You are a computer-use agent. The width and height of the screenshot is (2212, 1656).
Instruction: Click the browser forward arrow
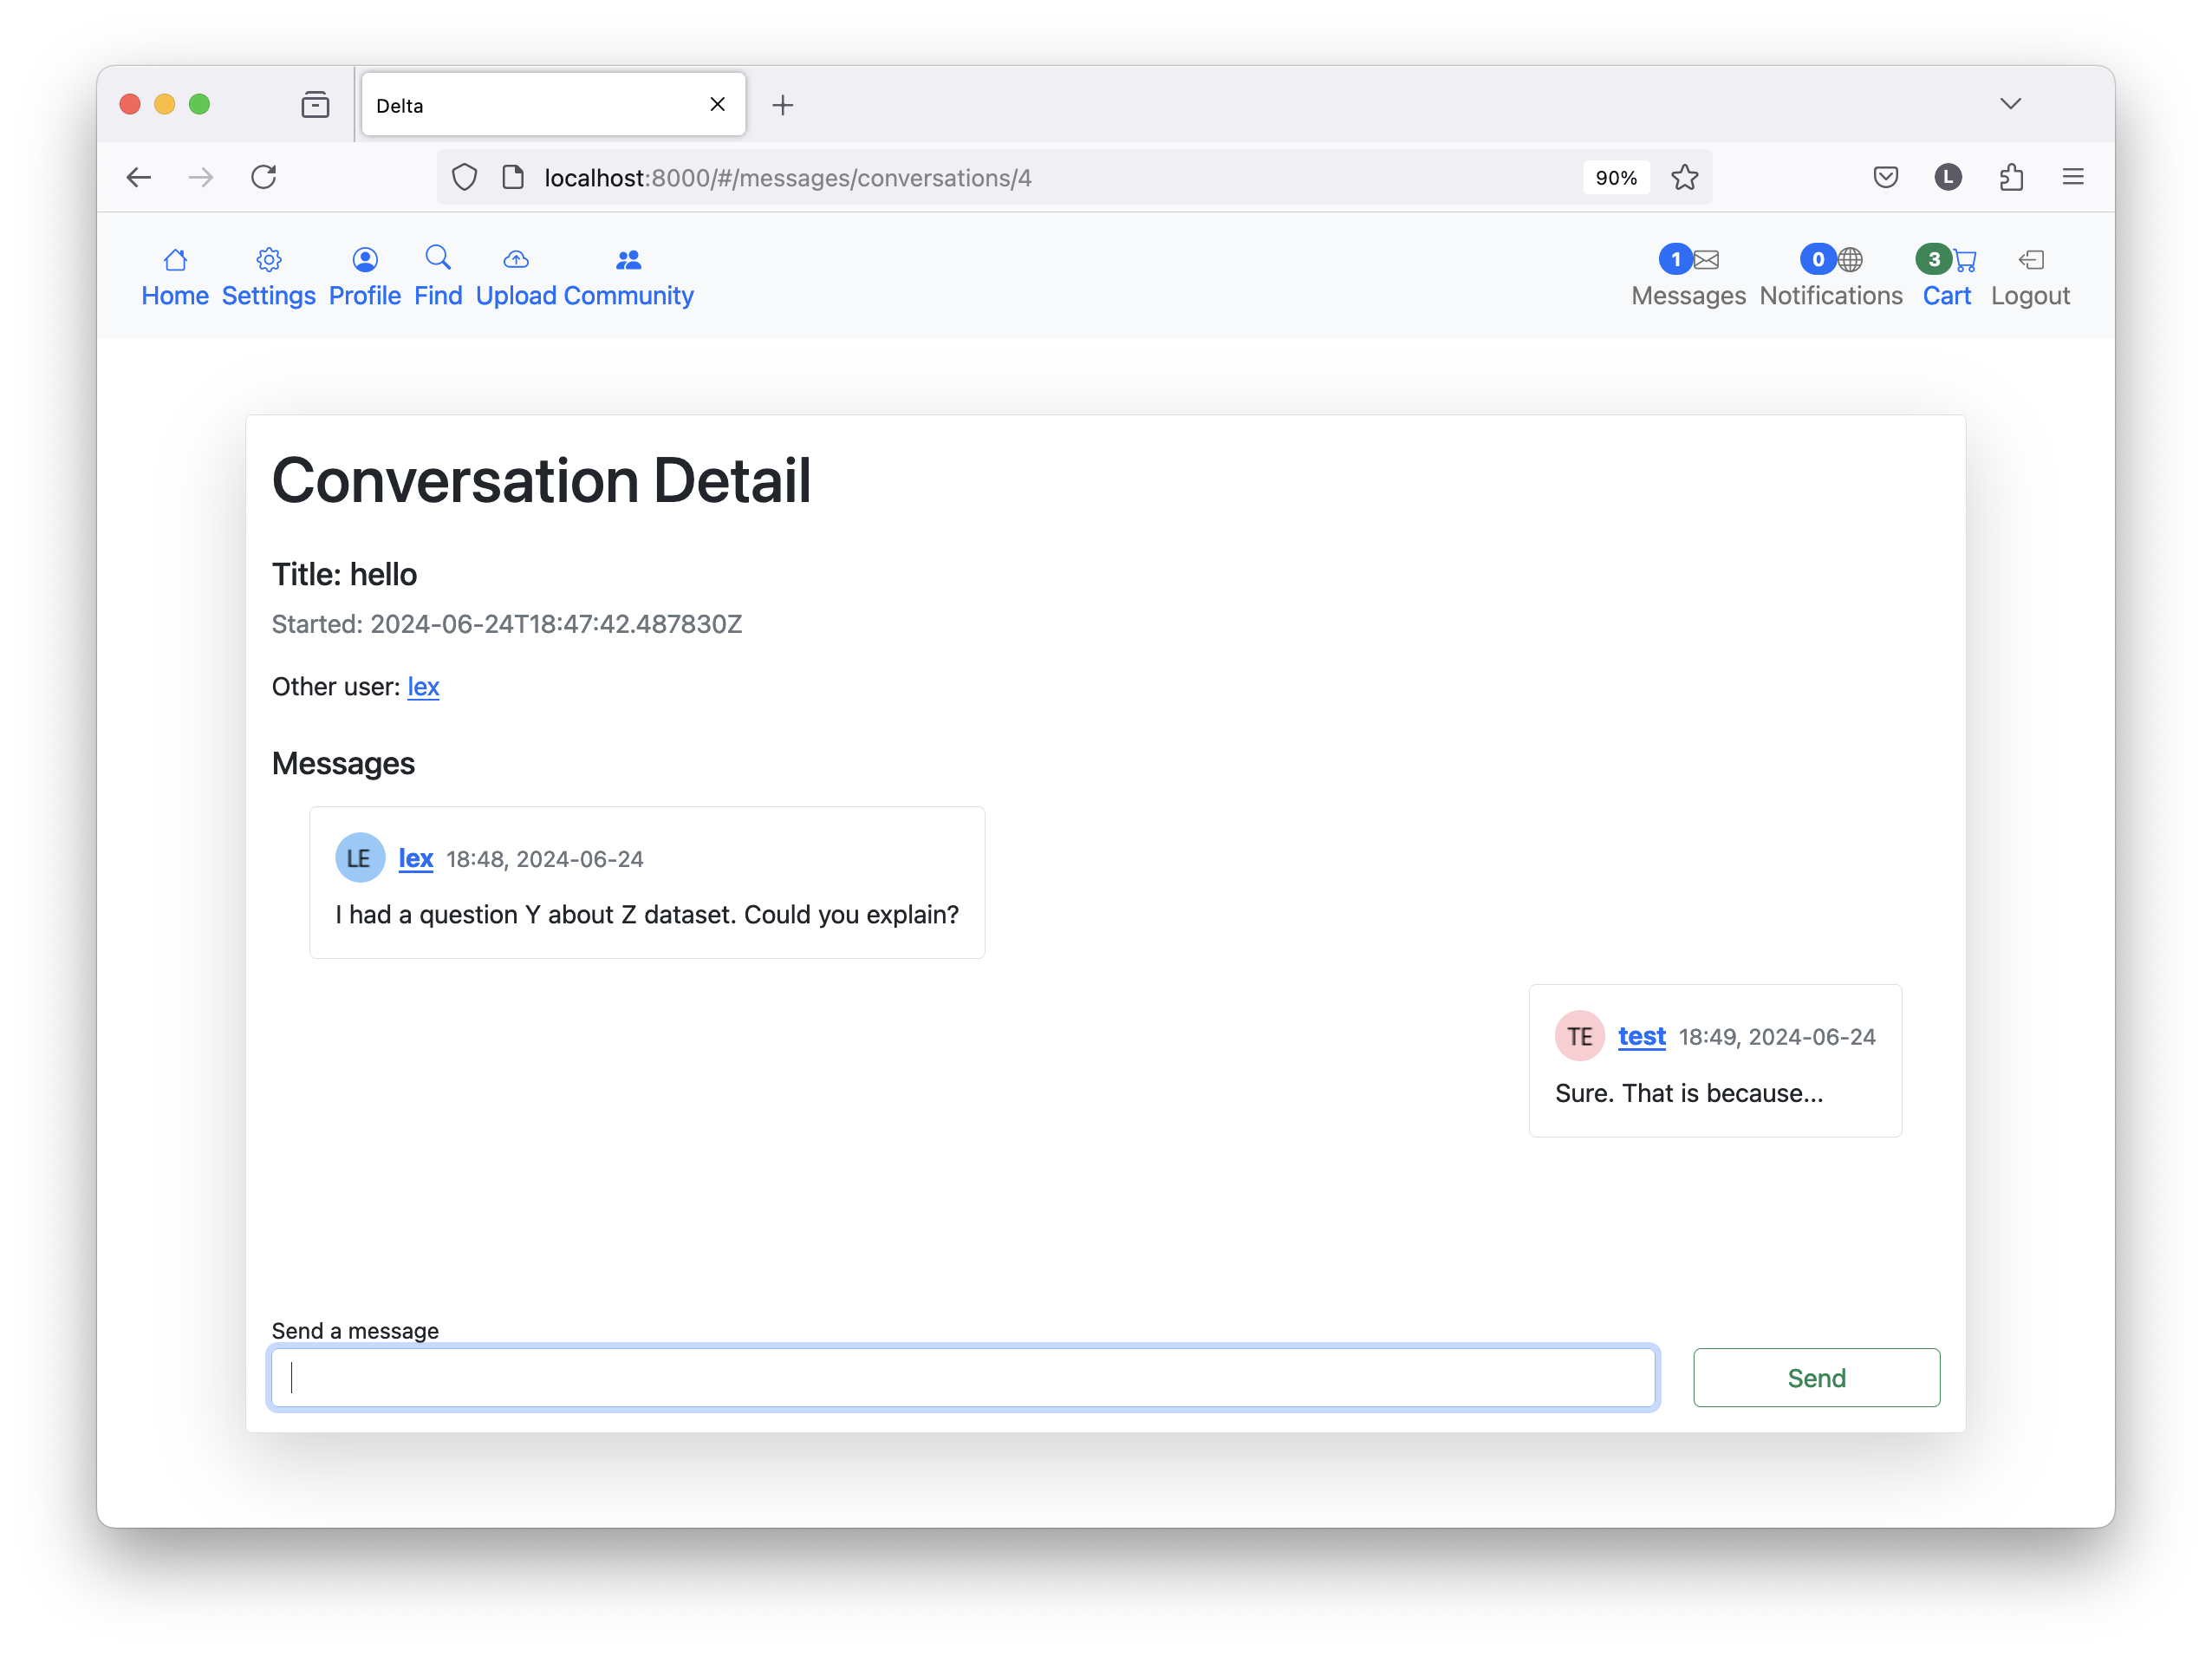pos(201,177)
